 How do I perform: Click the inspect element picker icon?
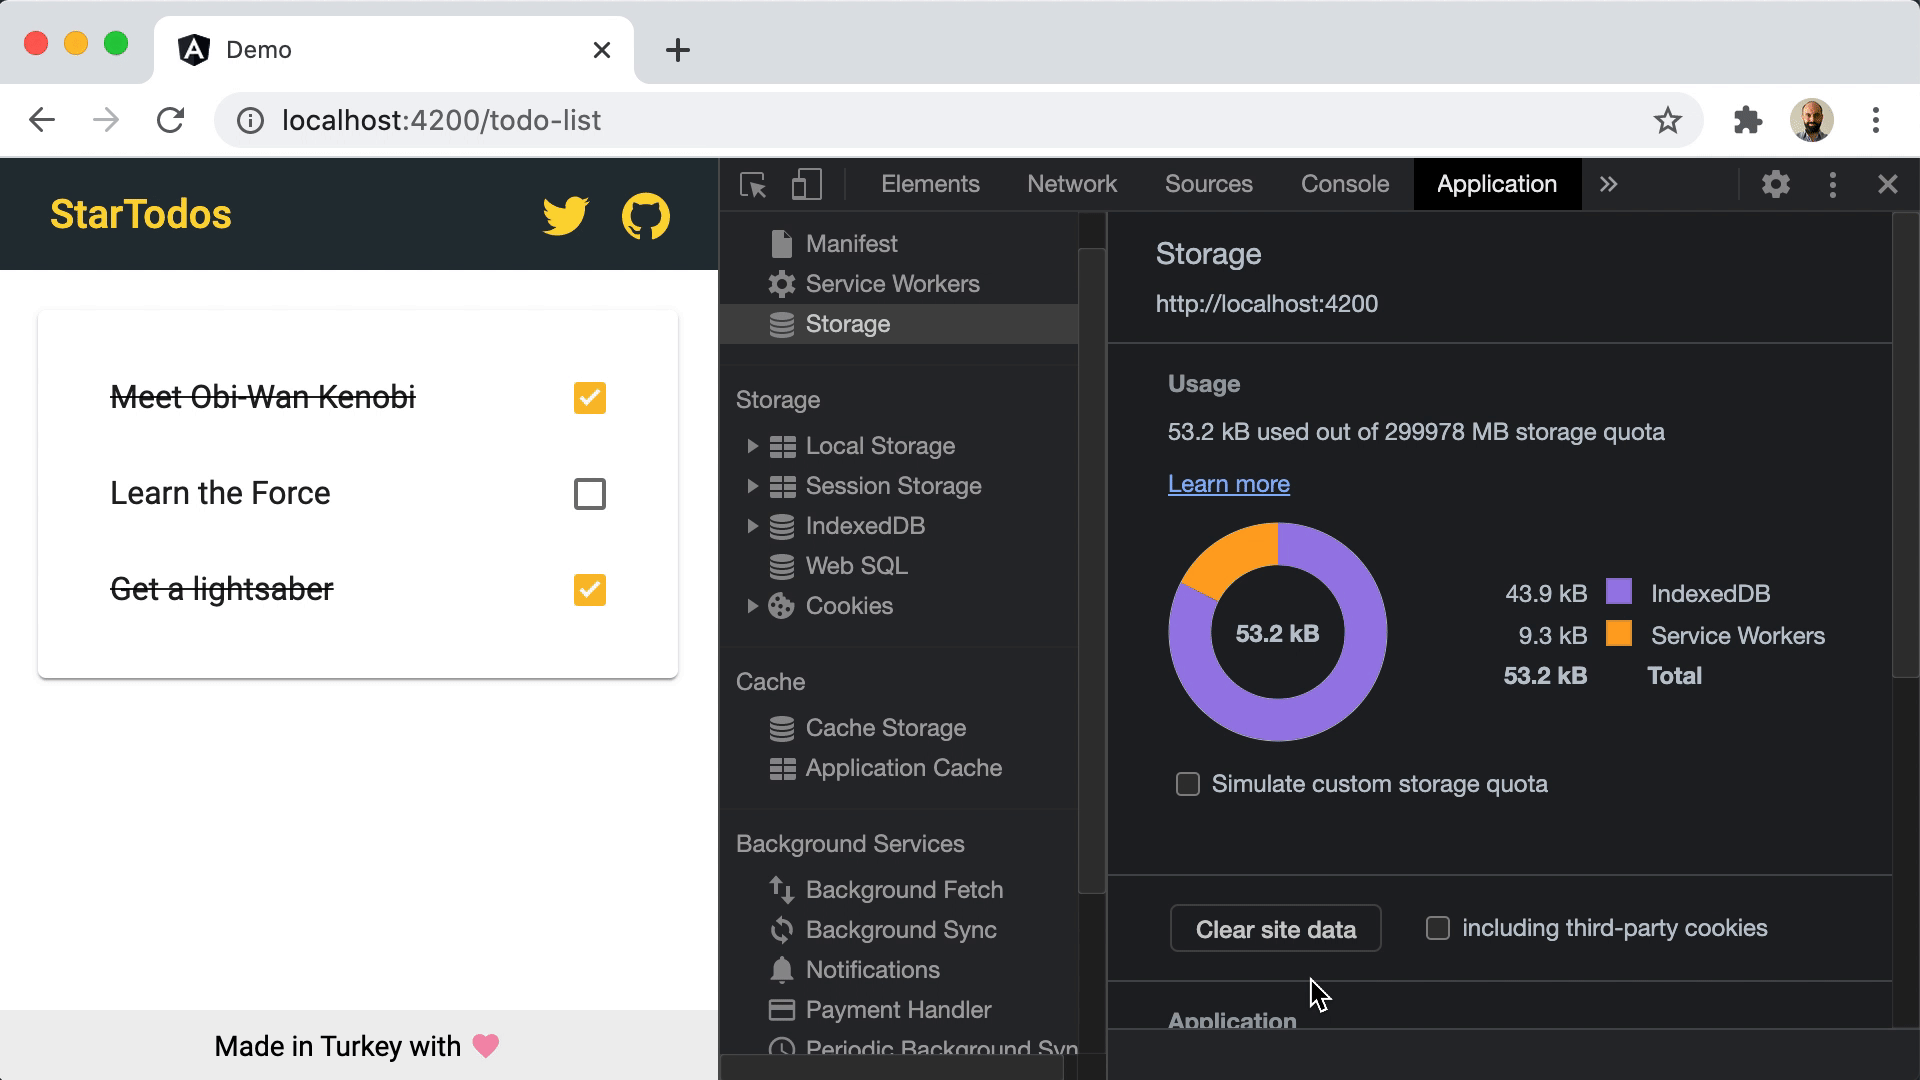[x=752, y=185]
